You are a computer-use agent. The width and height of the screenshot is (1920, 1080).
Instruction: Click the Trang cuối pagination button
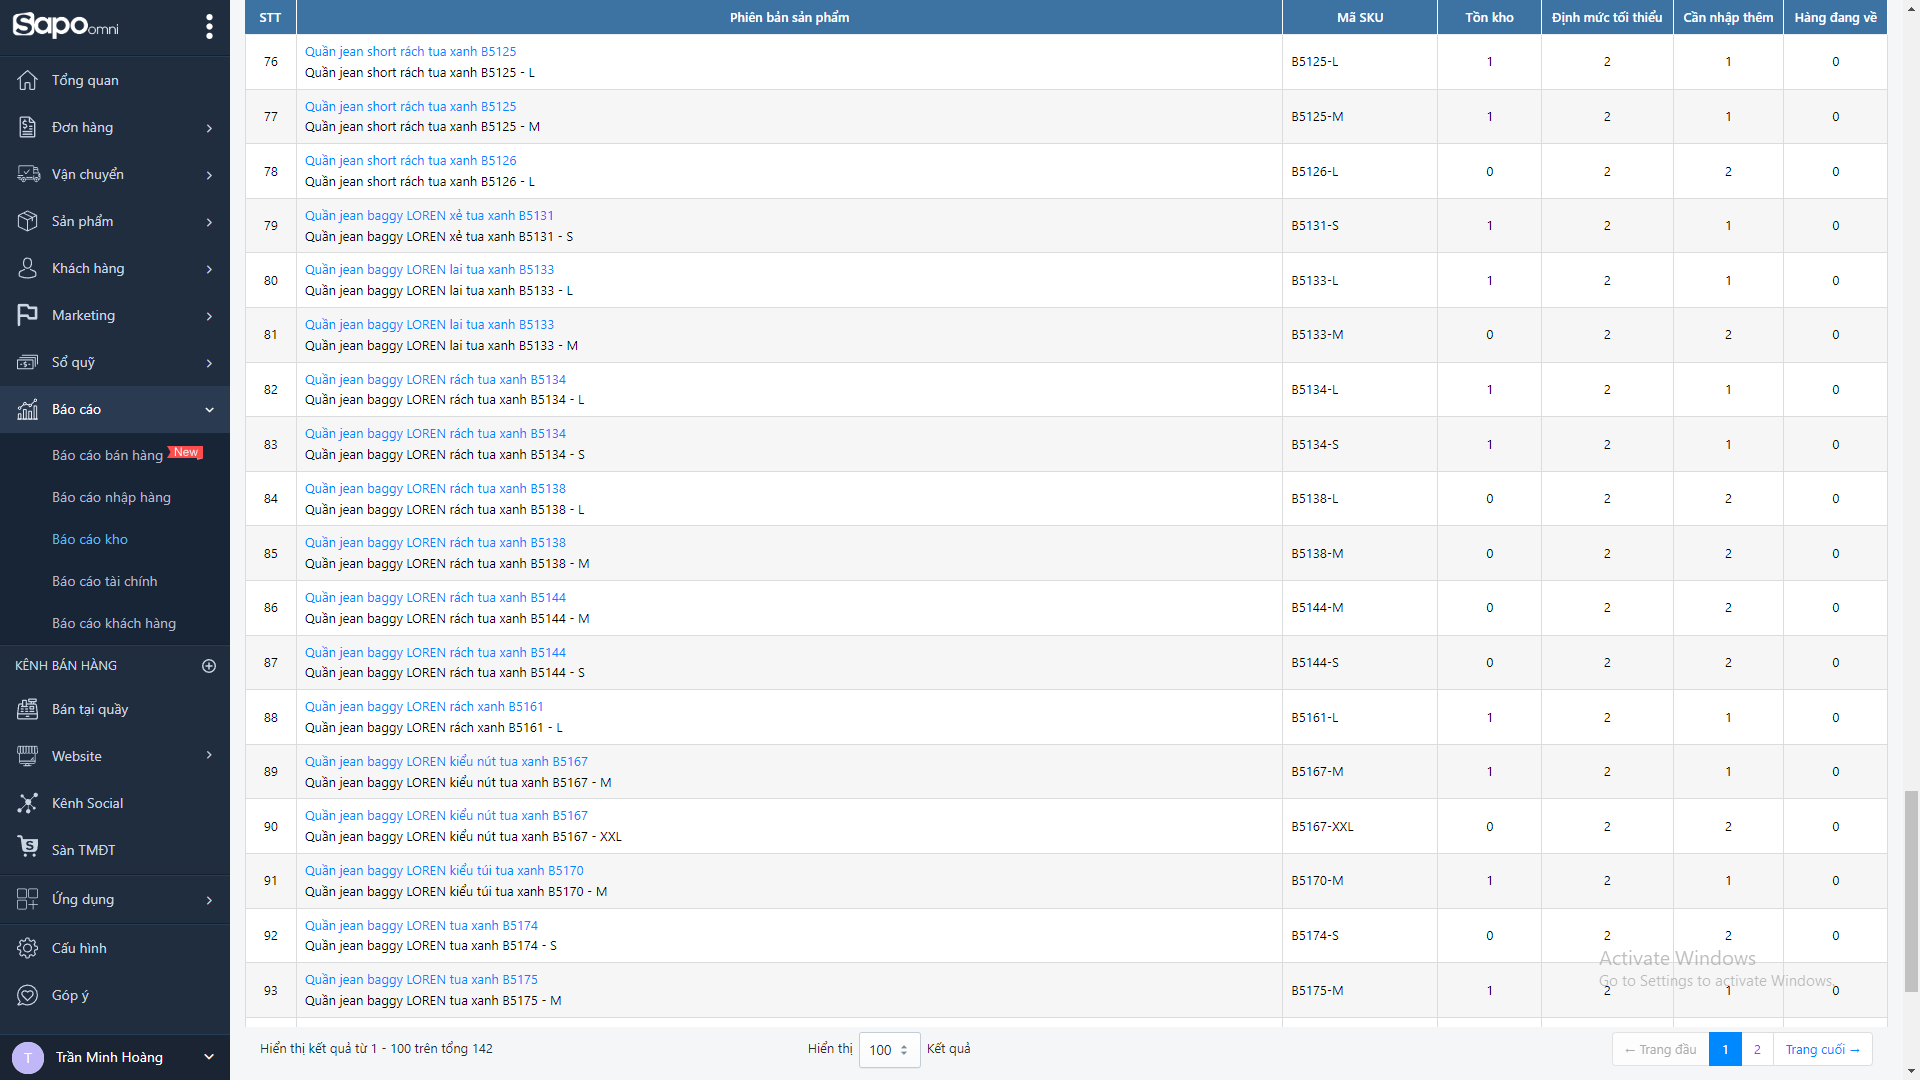[1822, 1049]
